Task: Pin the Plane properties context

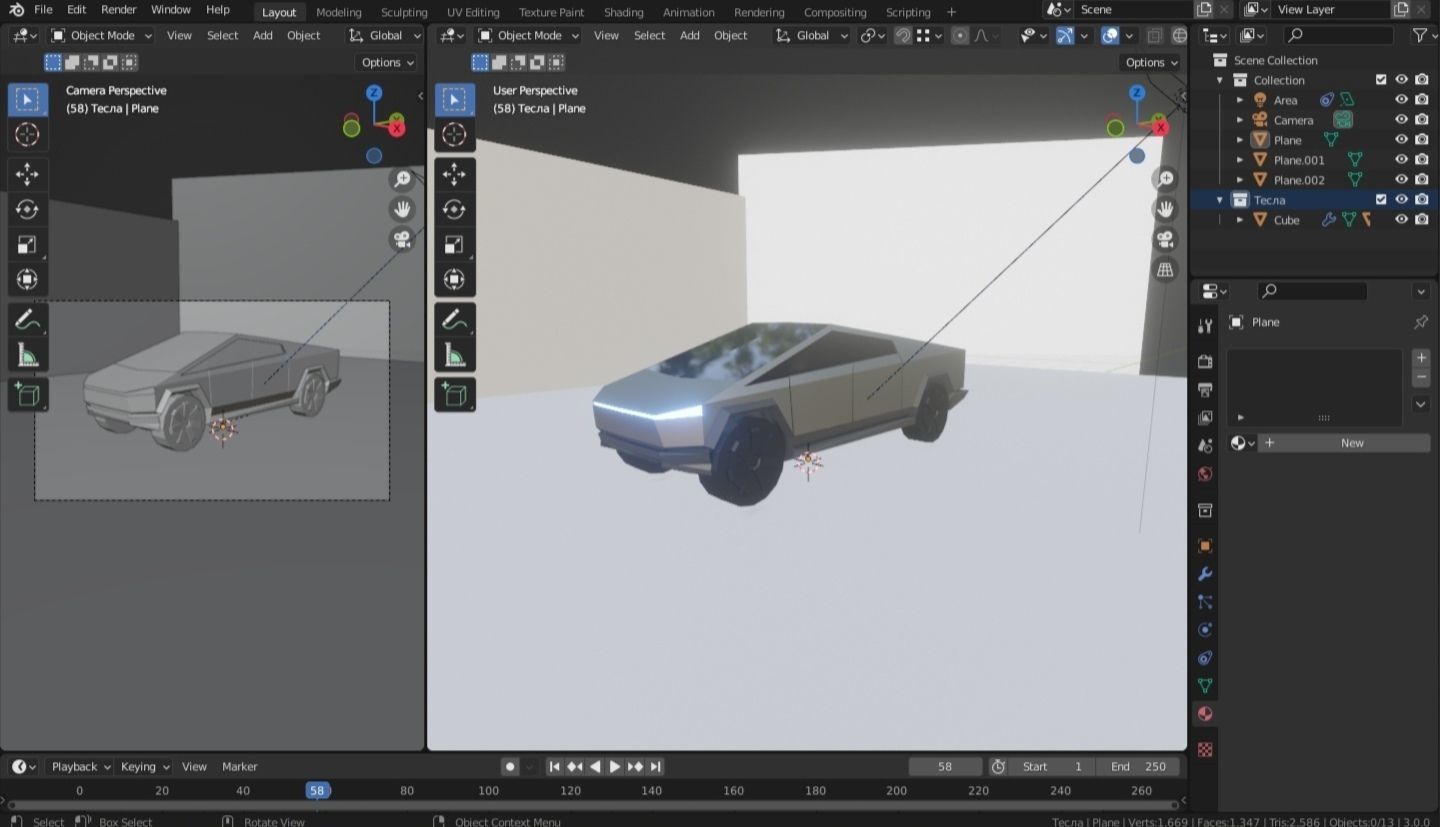Action: [1420, 322]
